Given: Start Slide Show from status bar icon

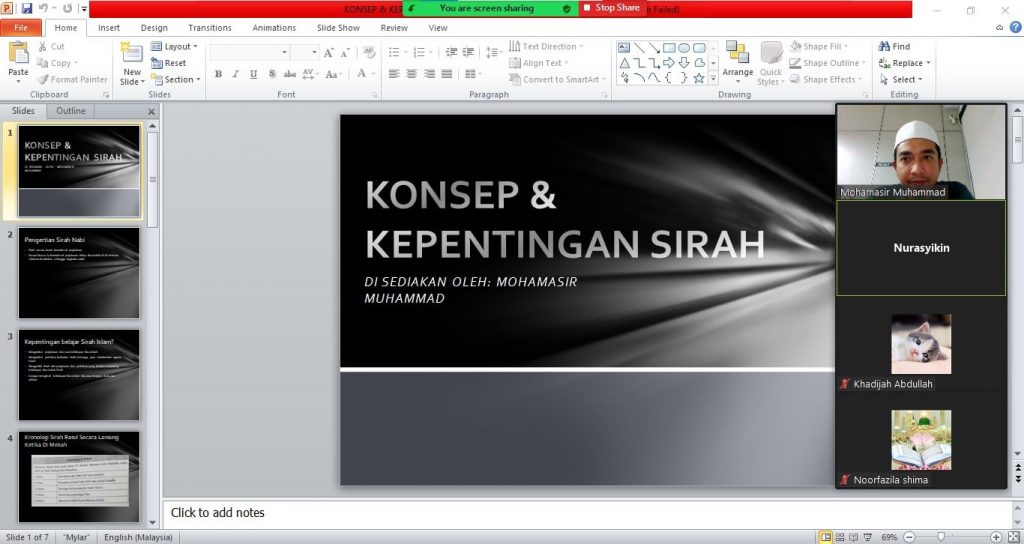Looking at the screenshot, I should tap(869, 537).
